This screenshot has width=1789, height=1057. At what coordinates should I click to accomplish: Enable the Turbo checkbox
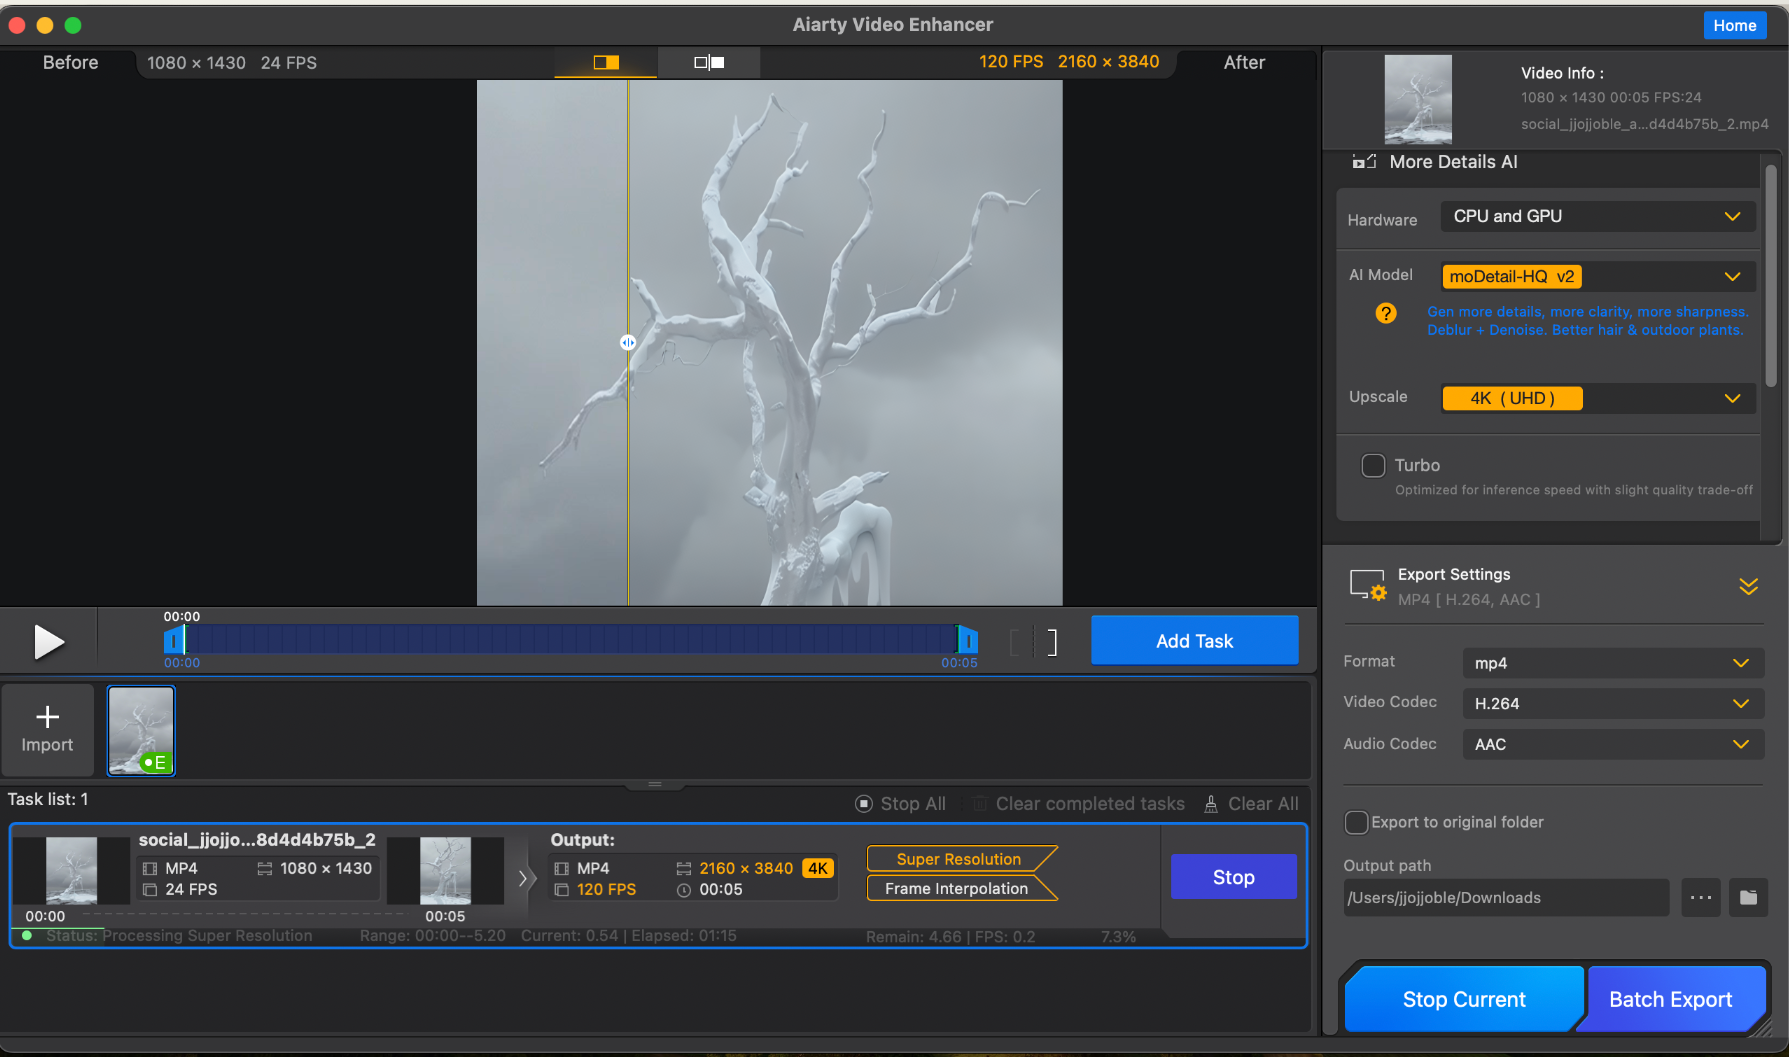(1373, 466)
